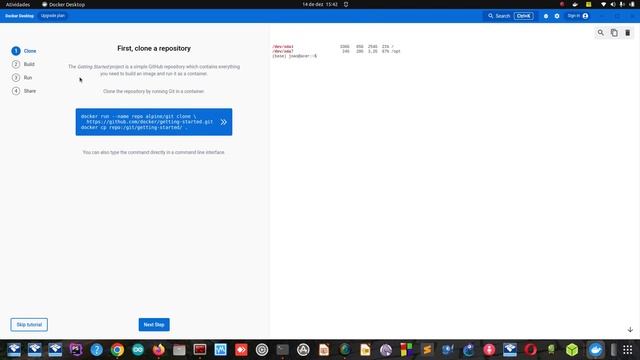Viewport: 640px width, 360px height.
Task: Launch Firefox from the dock
Action: [158, 350]
